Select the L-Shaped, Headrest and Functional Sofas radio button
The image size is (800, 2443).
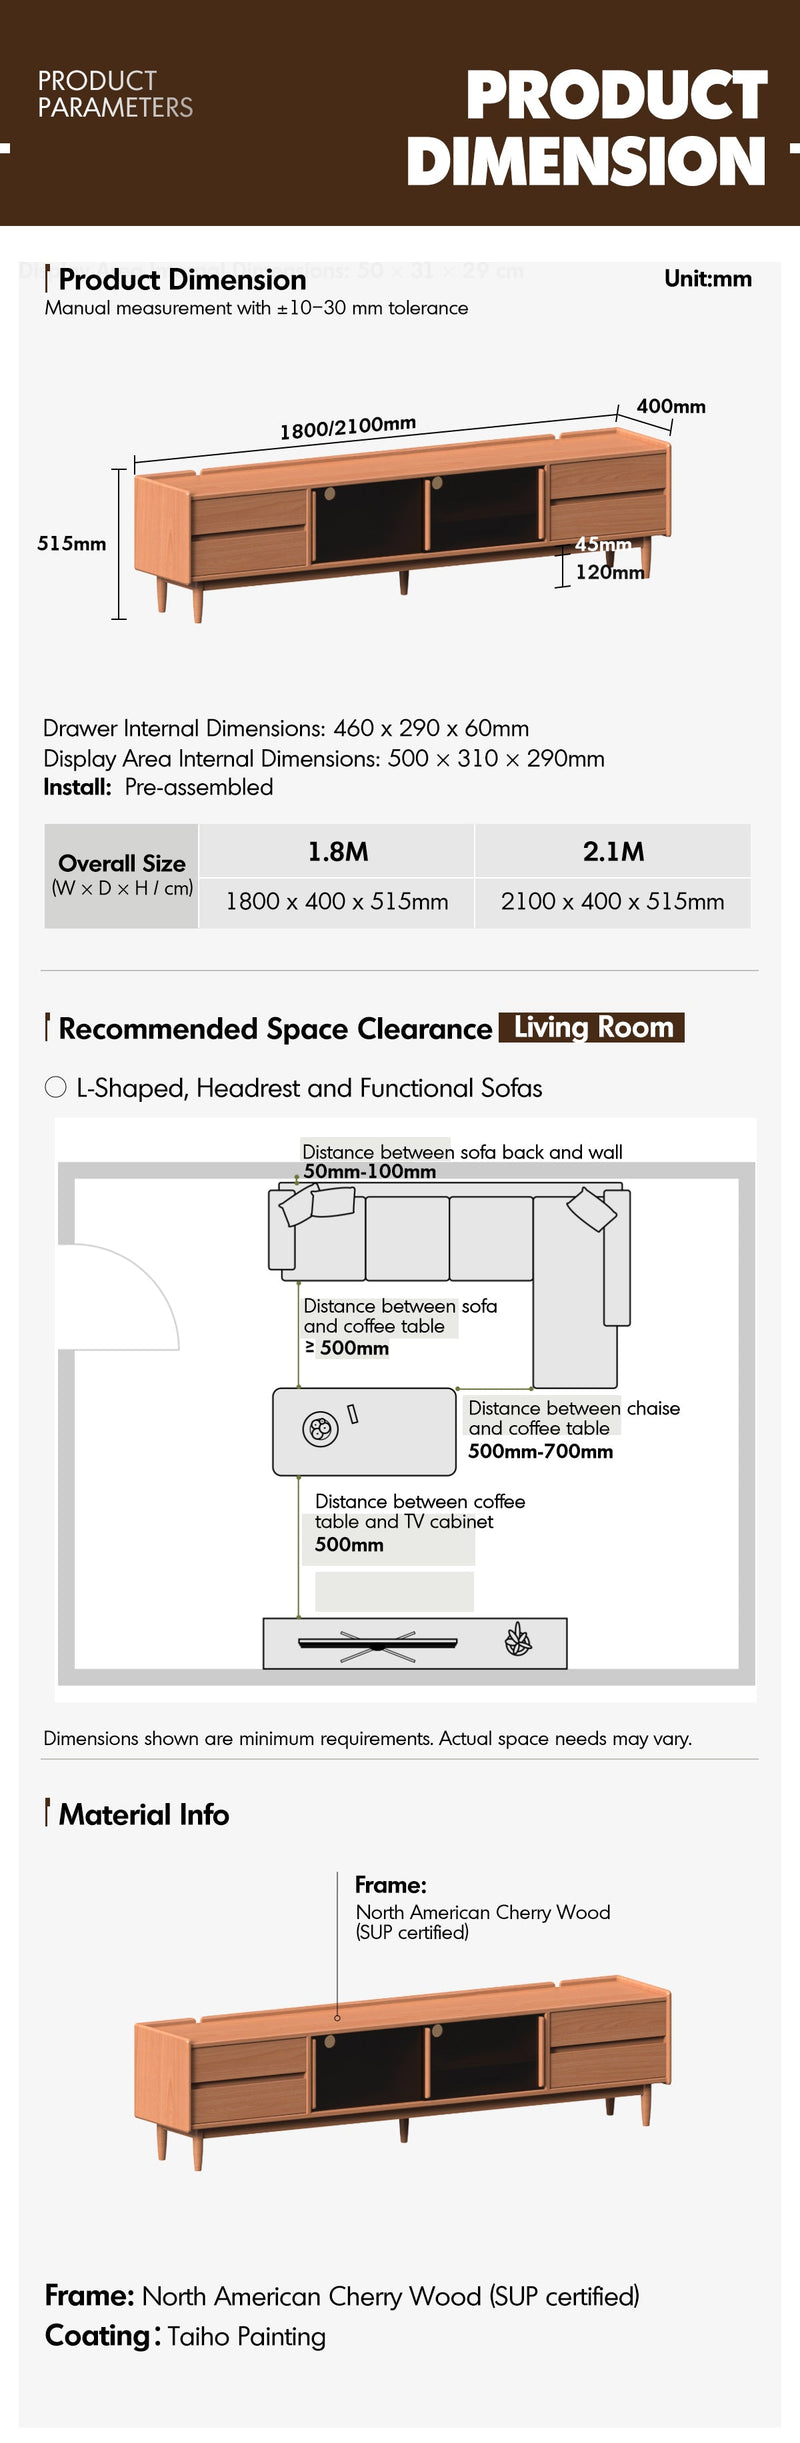coord(56,1087)
